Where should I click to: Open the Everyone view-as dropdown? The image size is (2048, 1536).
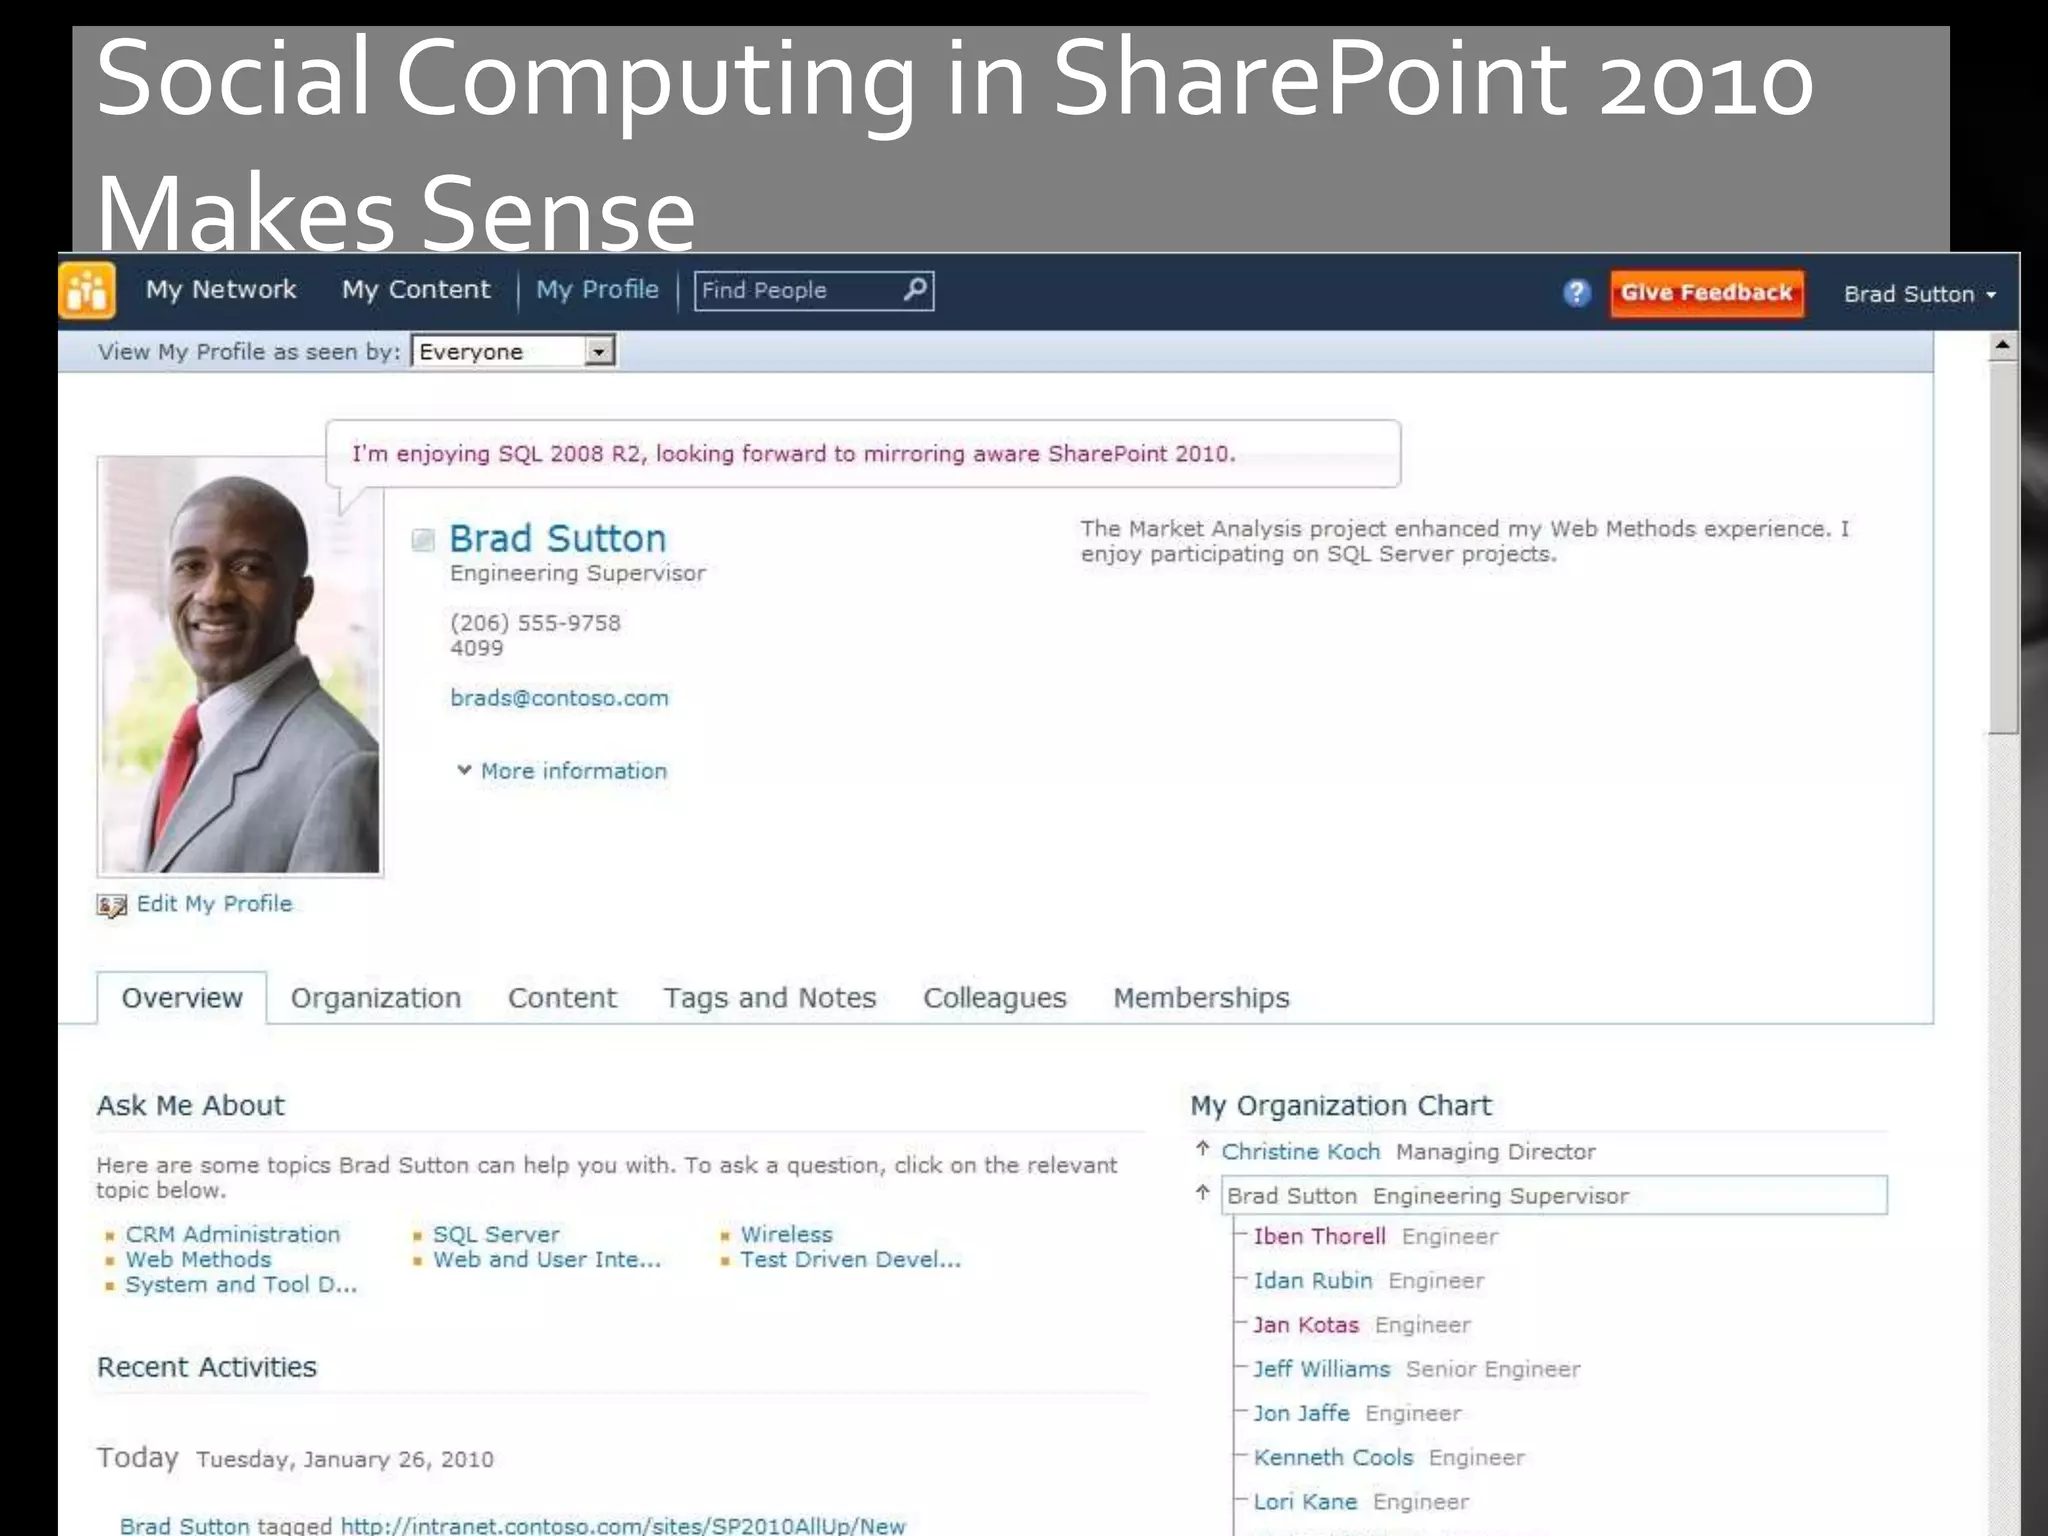click(x=513, y=352)
